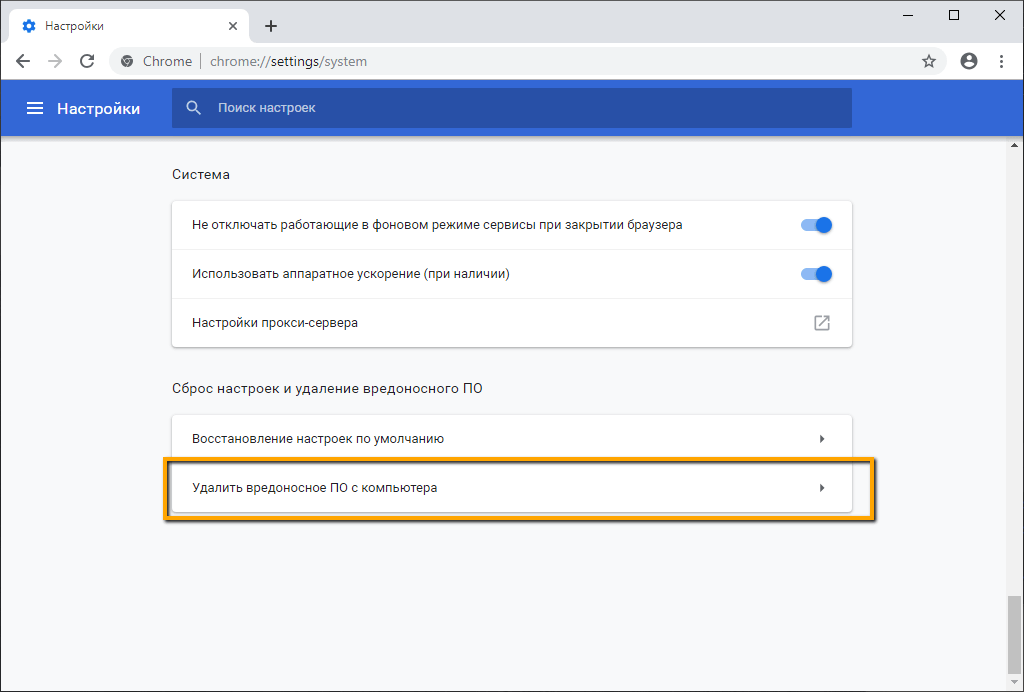Expand 'Восстановление настроек по умолчанию' arrow
This screenshot has height=692, width=1024.
coord(821,438)
